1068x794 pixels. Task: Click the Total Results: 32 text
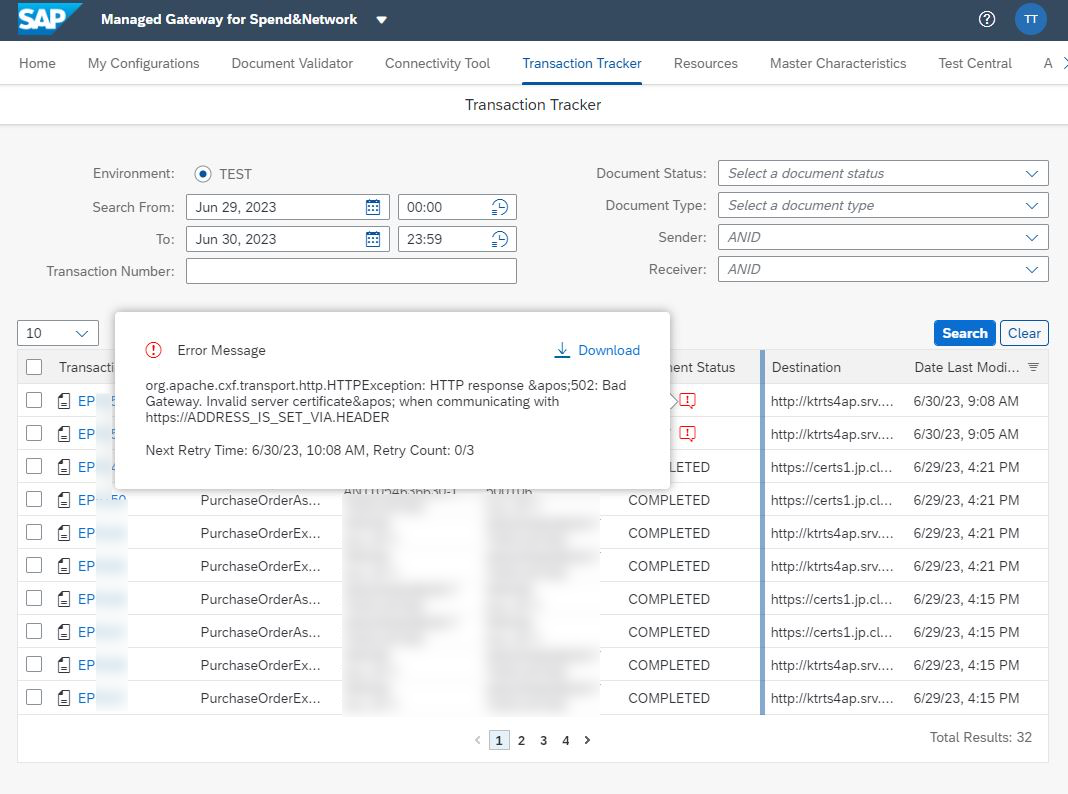tap(980, 737)
